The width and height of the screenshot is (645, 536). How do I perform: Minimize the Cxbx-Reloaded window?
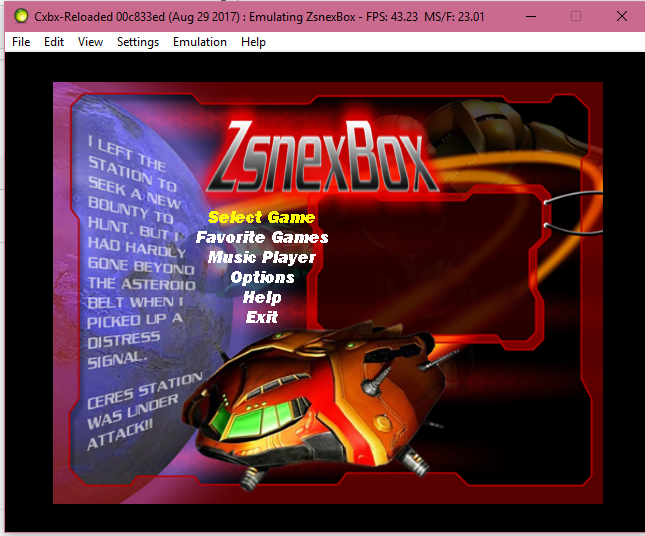(x=531, y=16)
